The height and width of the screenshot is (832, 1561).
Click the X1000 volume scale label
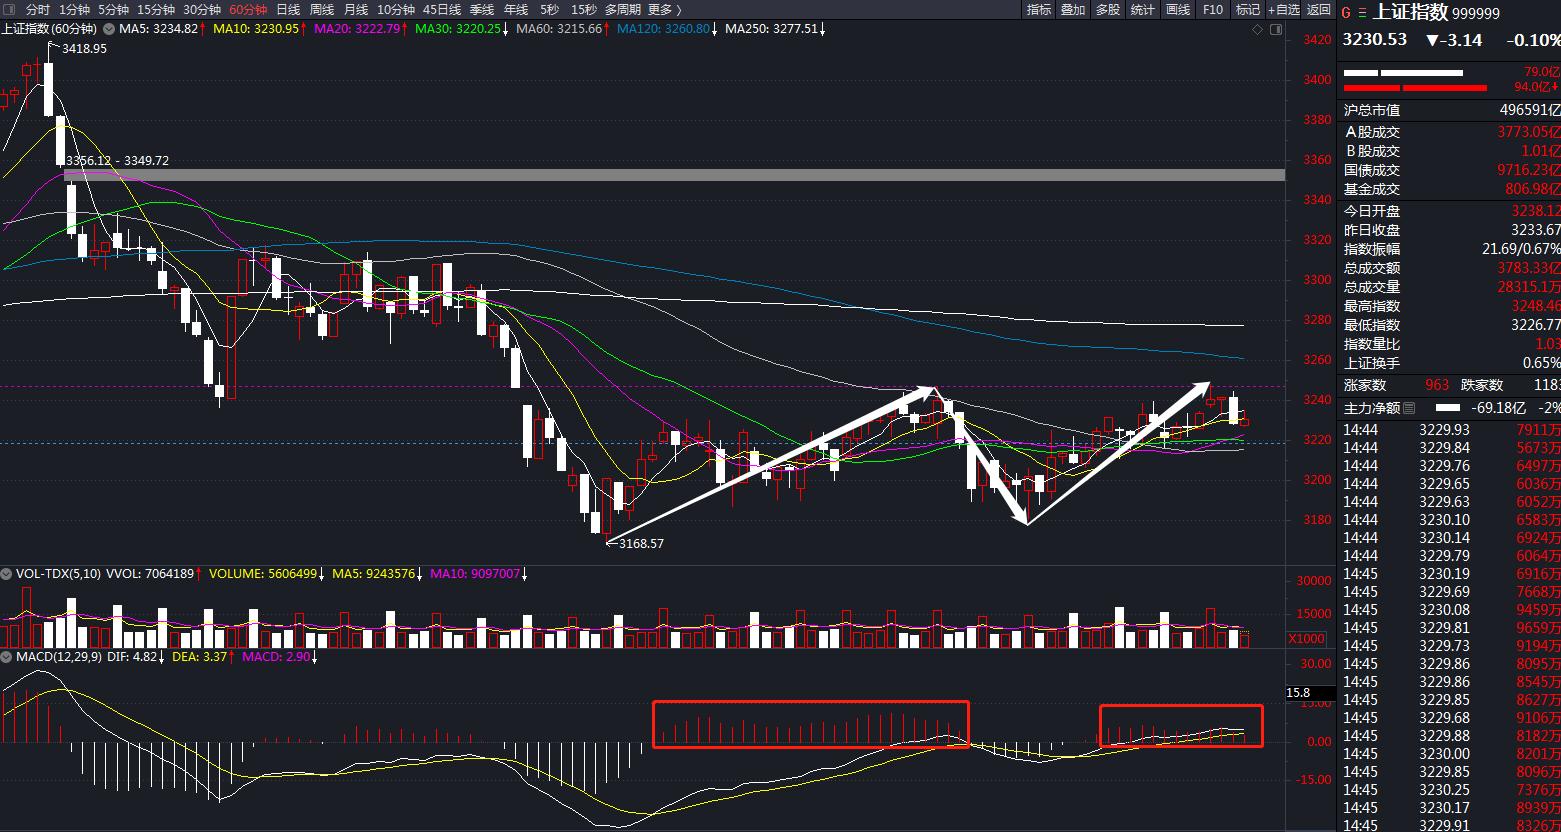click(x=1308, y=639)
